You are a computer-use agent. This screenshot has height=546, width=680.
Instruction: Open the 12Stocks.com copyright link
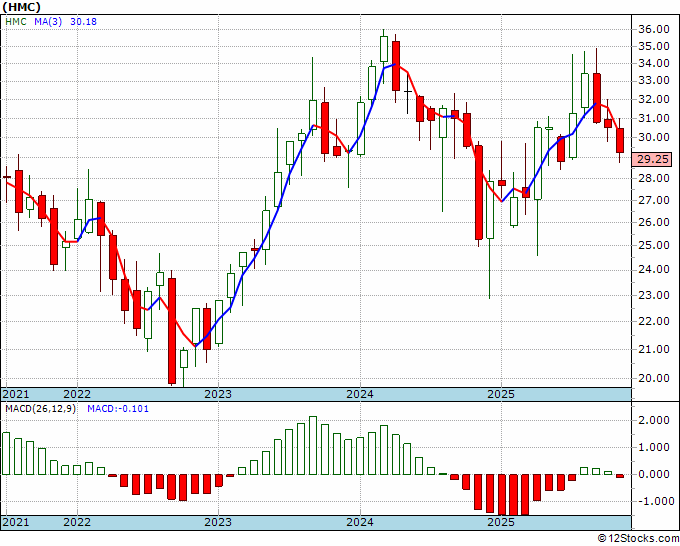(638, 539)
